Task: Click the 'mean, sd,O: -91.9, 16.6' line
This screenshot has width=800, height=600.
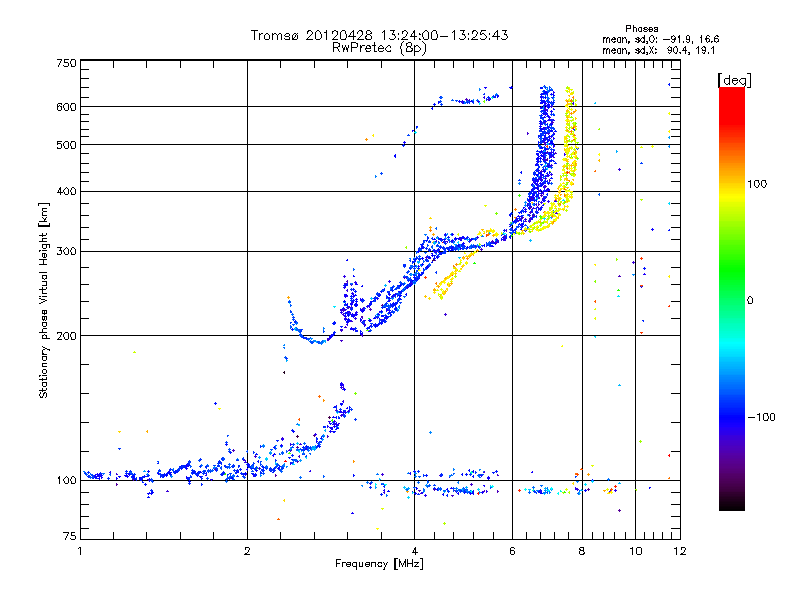Action: (660, 39)
